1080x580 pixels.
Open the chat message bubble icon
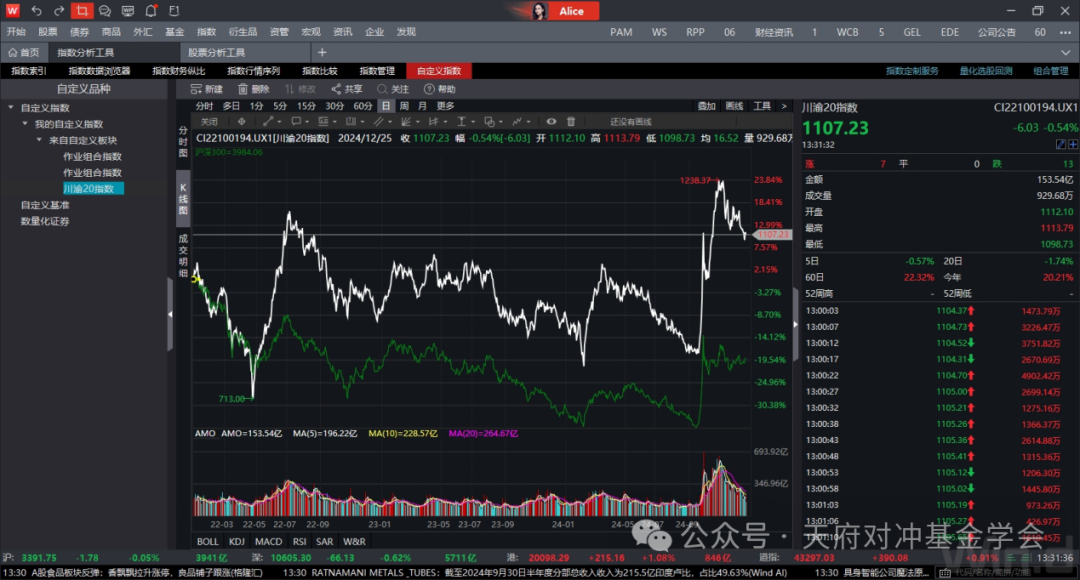tap(105, 11)
